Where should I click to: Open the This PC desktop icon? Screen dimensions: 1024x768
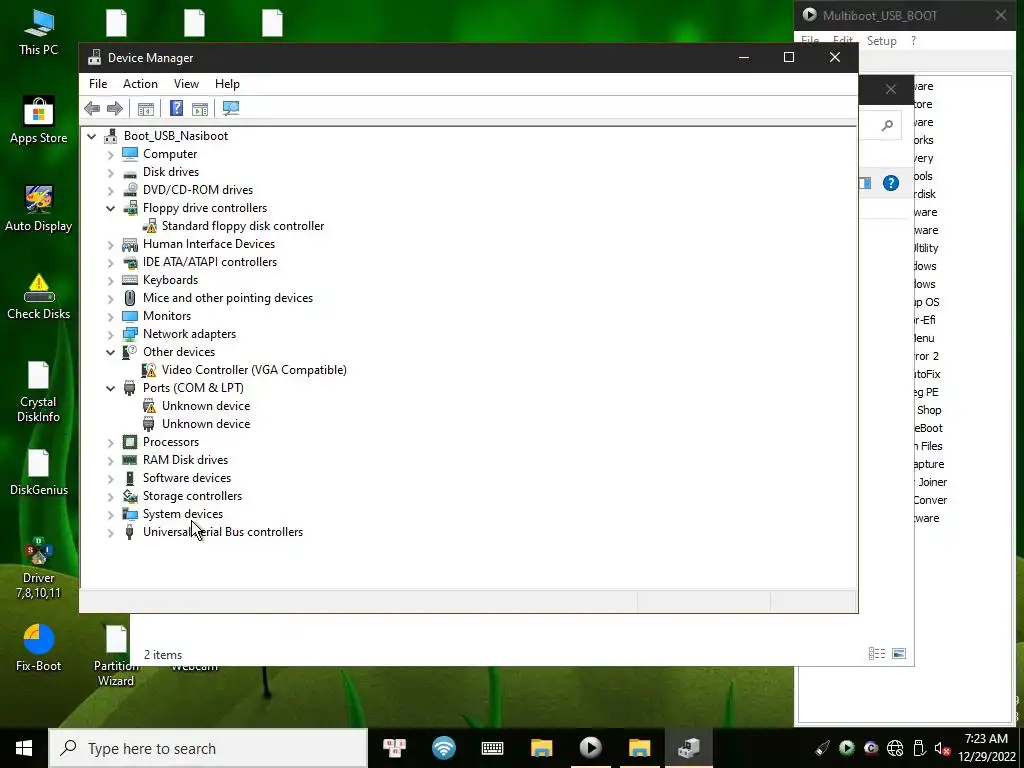coord(39,33)
